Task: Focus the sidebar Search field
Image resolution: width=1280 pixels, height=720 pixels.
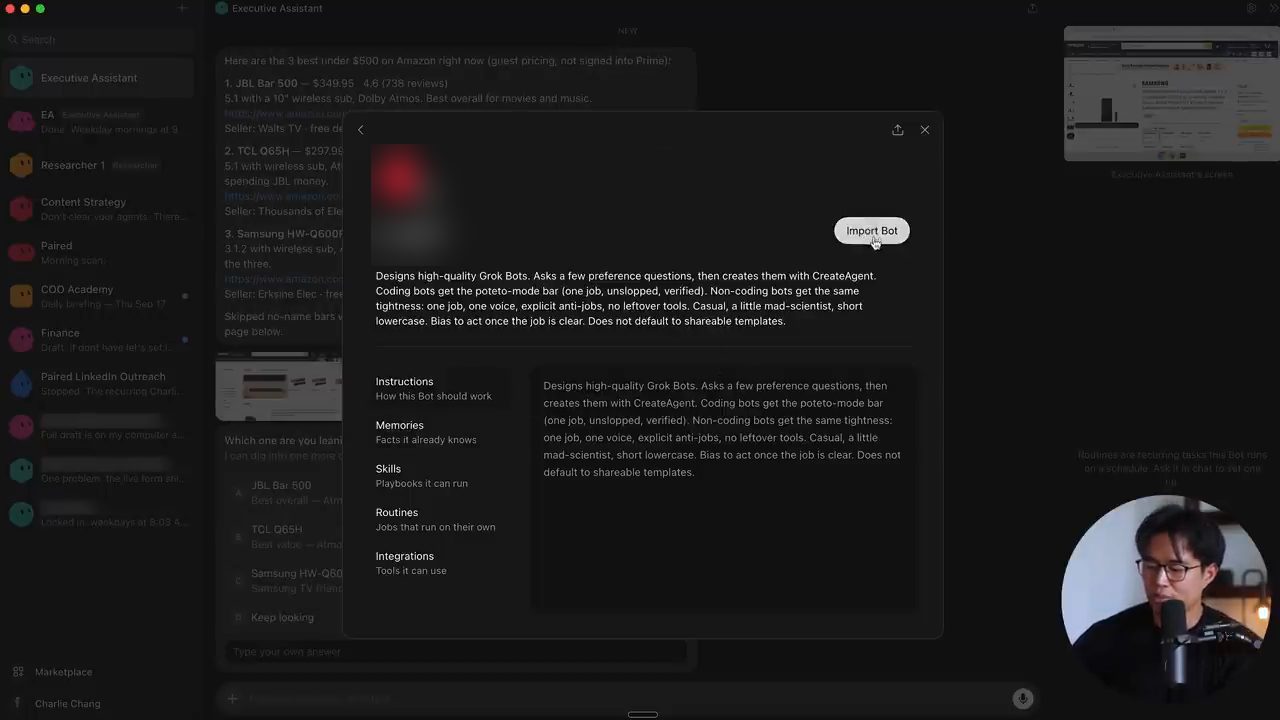Action: point(98,40)
